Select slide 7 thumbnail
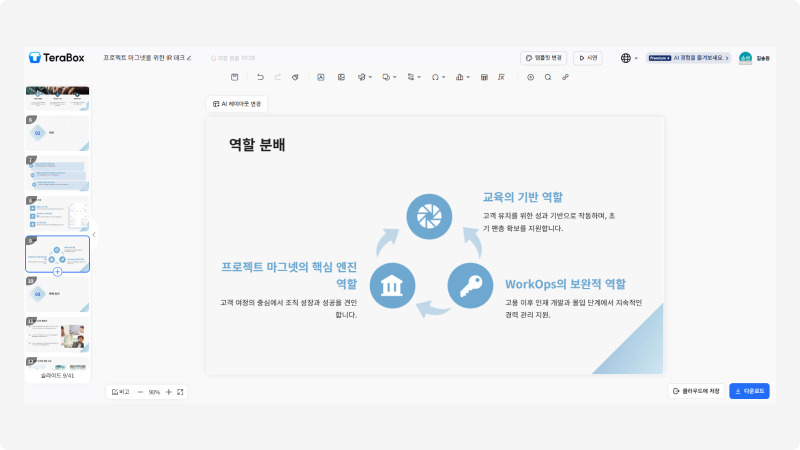This screenshot has height=450, width=800. tap(57, 173)
